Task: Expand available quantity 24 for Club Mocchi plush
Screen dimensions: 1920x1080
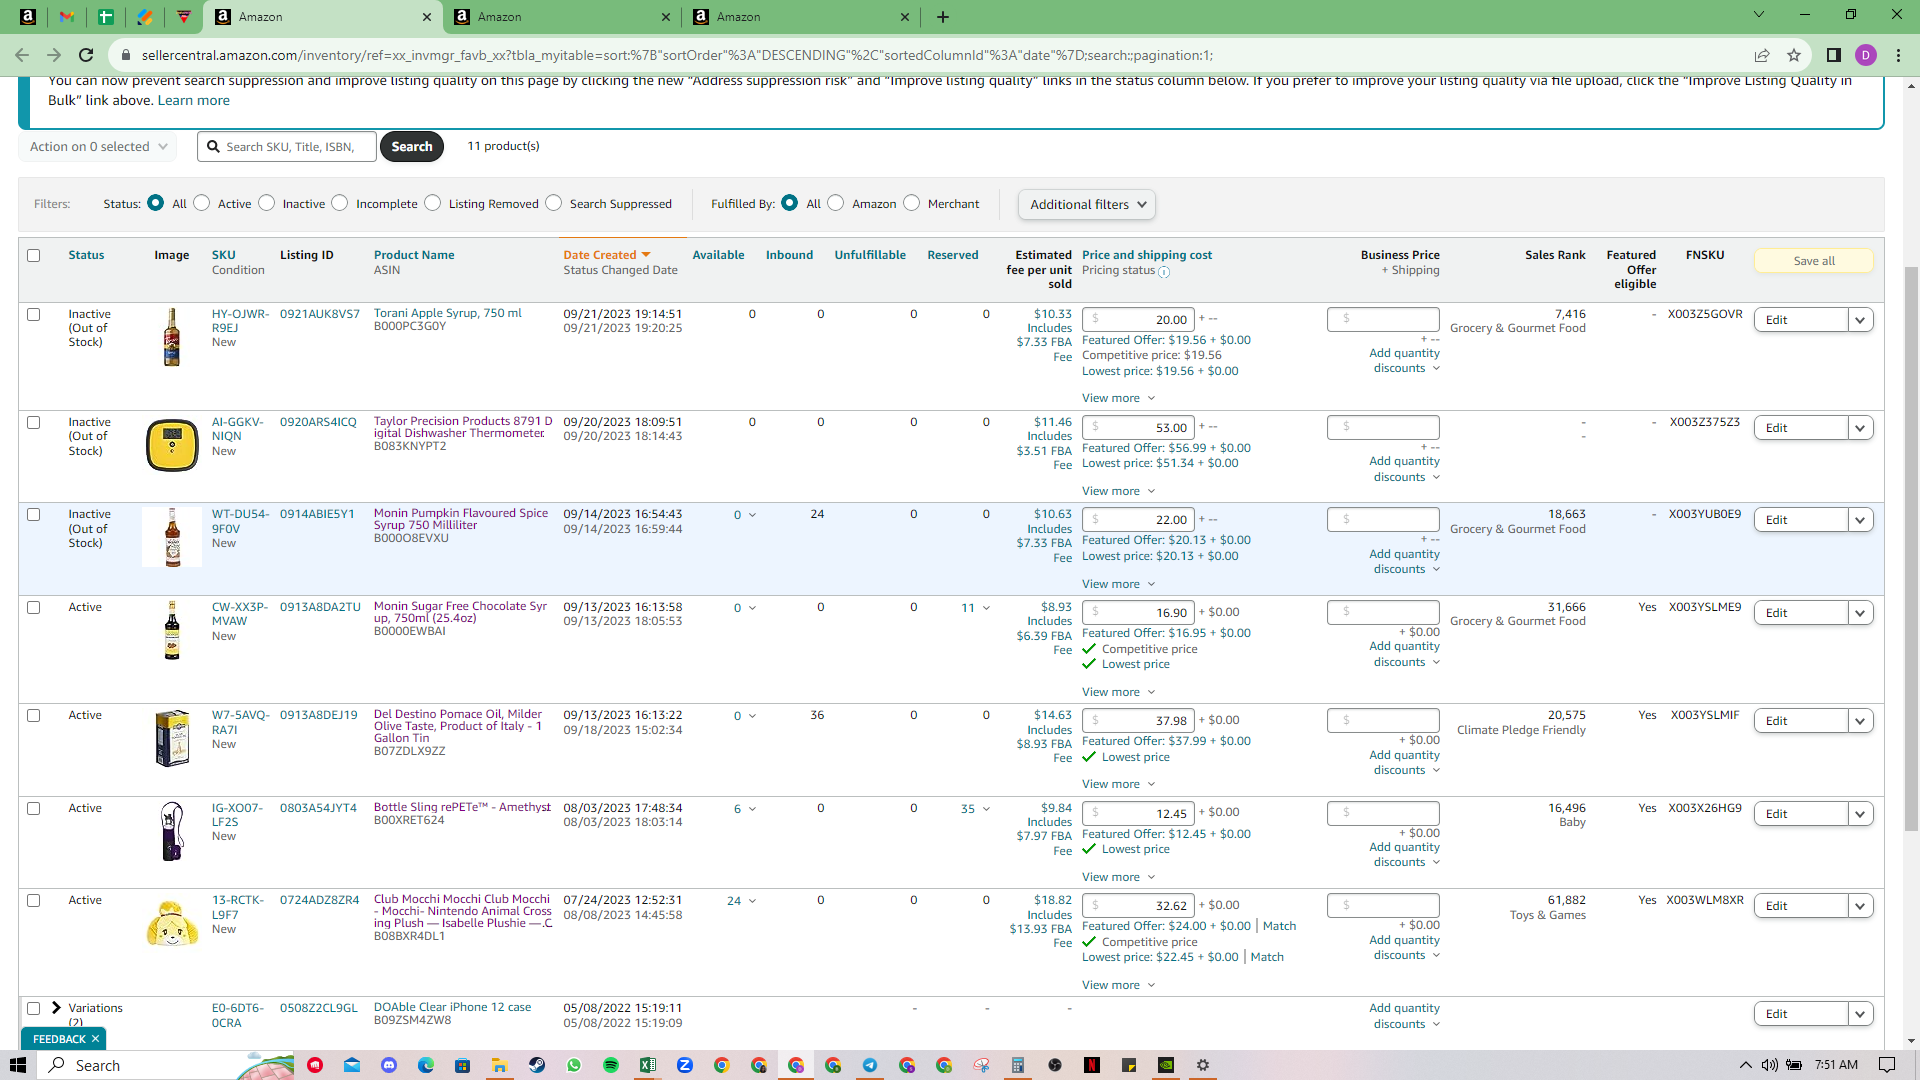Action: [741, 901]
